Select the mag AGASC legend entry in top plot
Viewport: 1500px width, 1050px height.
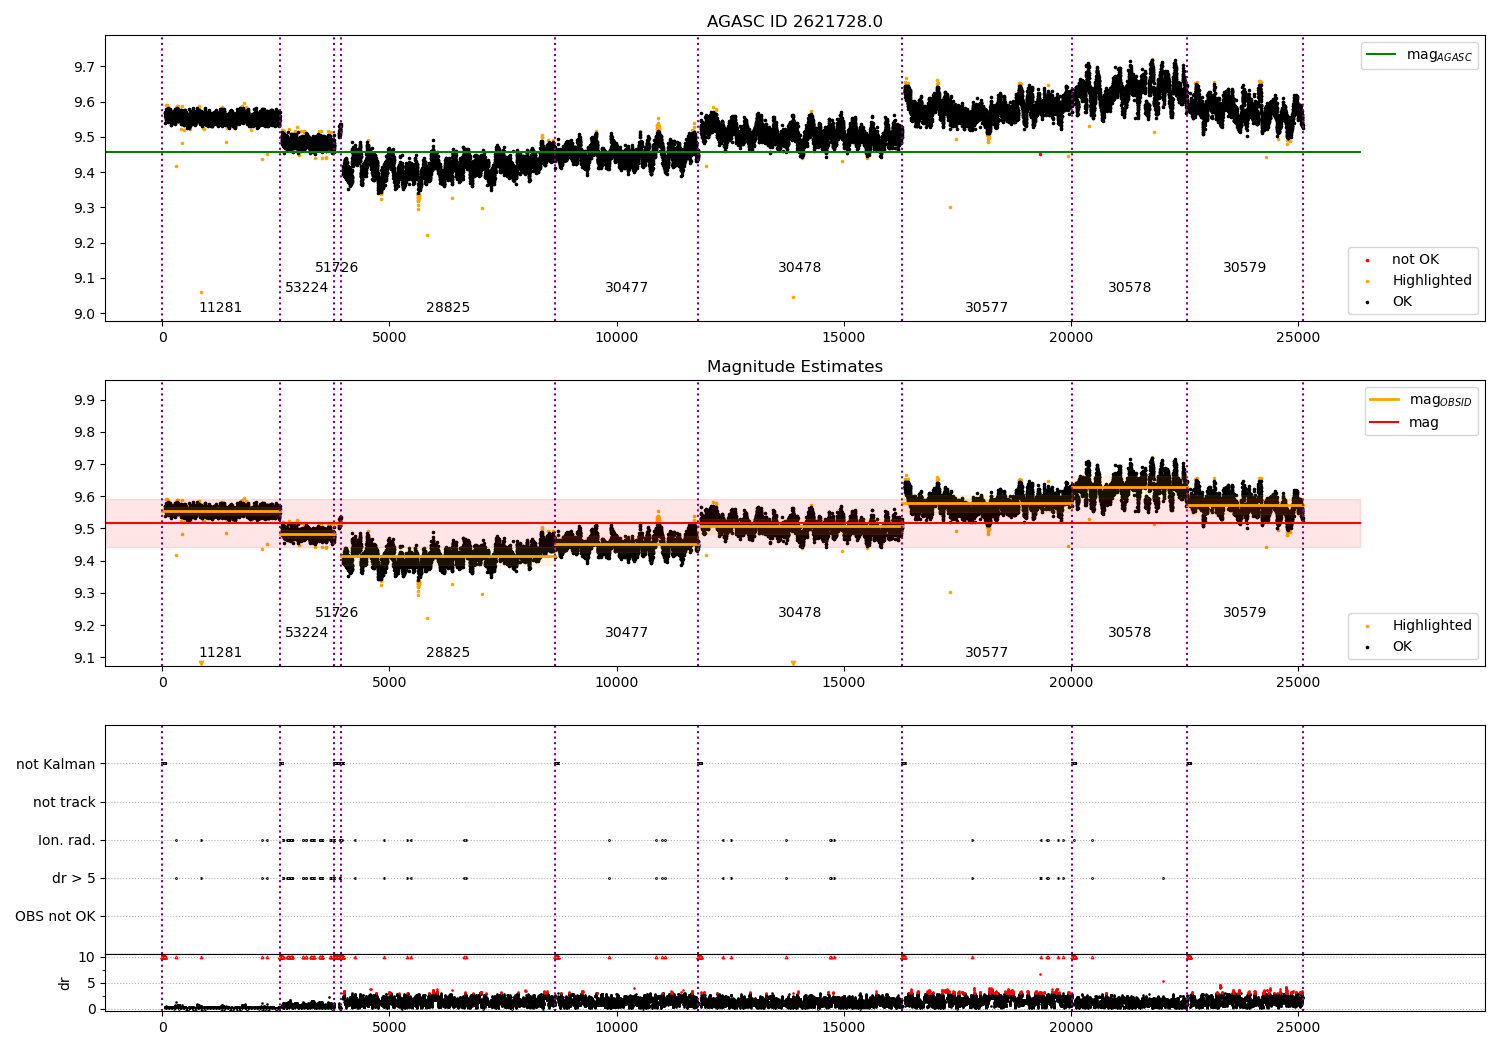click(1420, 55)
